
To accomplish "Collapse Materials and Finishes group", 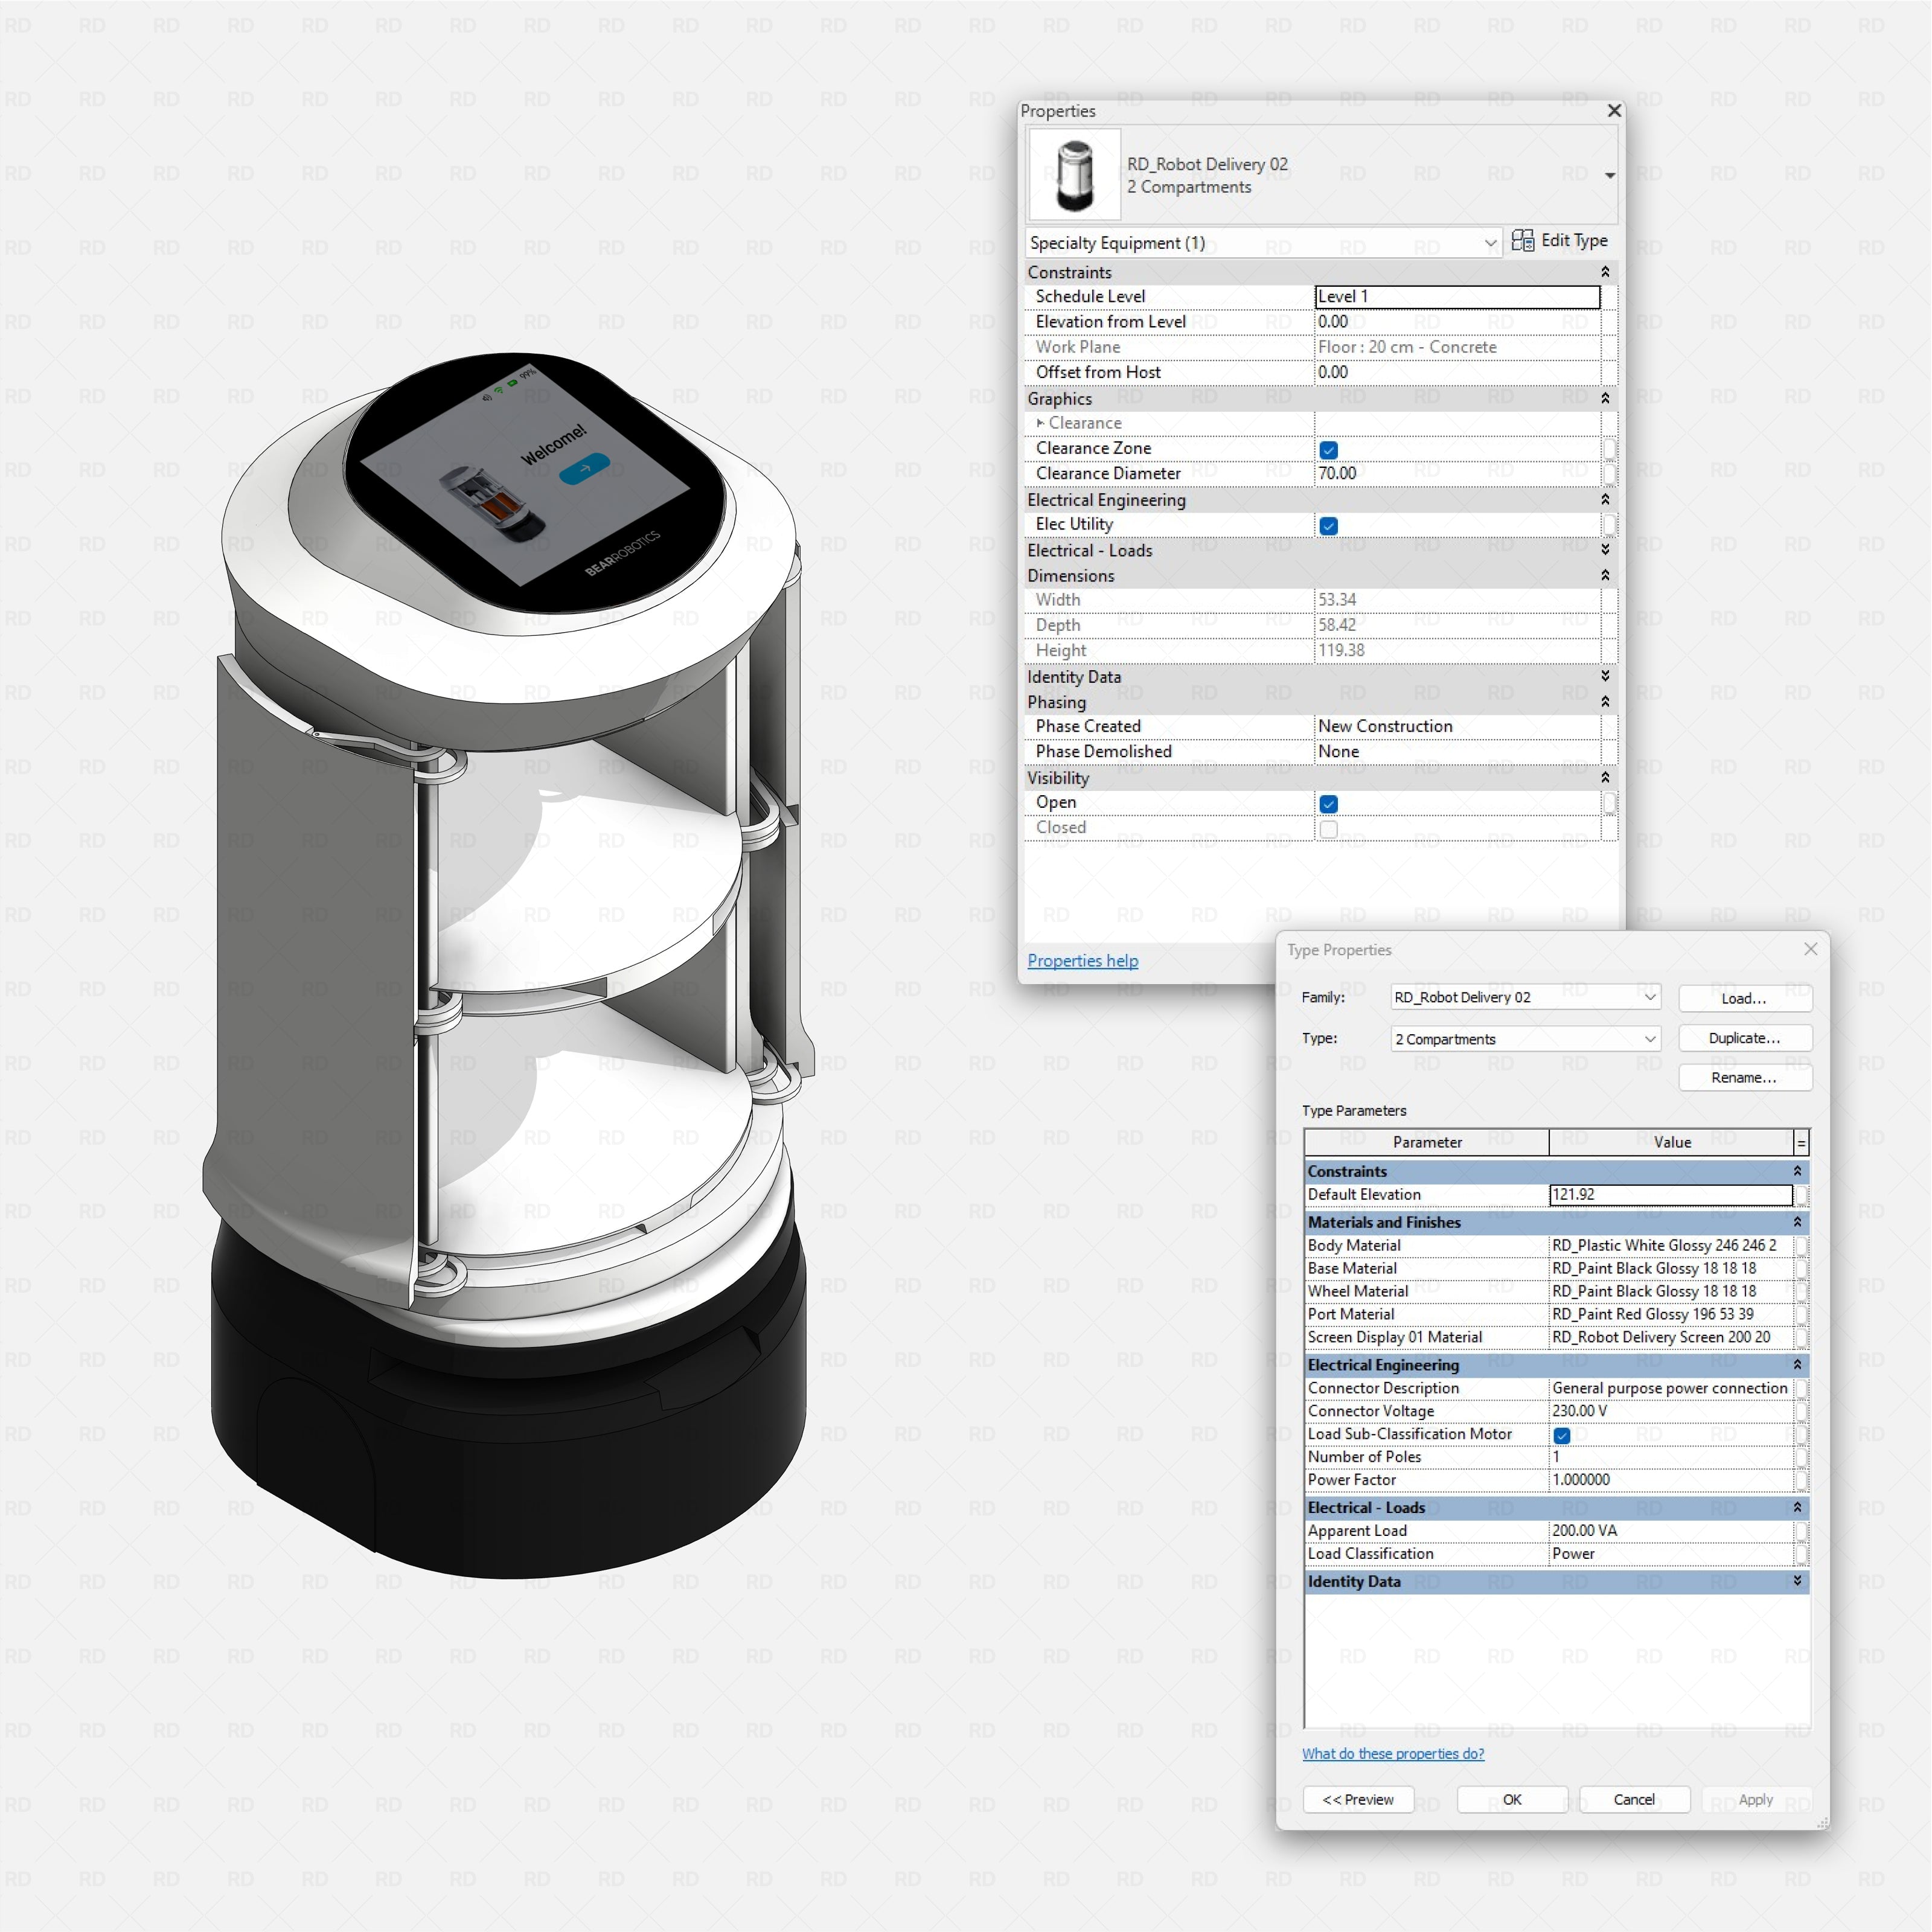I will (x=1798, y=1222).
